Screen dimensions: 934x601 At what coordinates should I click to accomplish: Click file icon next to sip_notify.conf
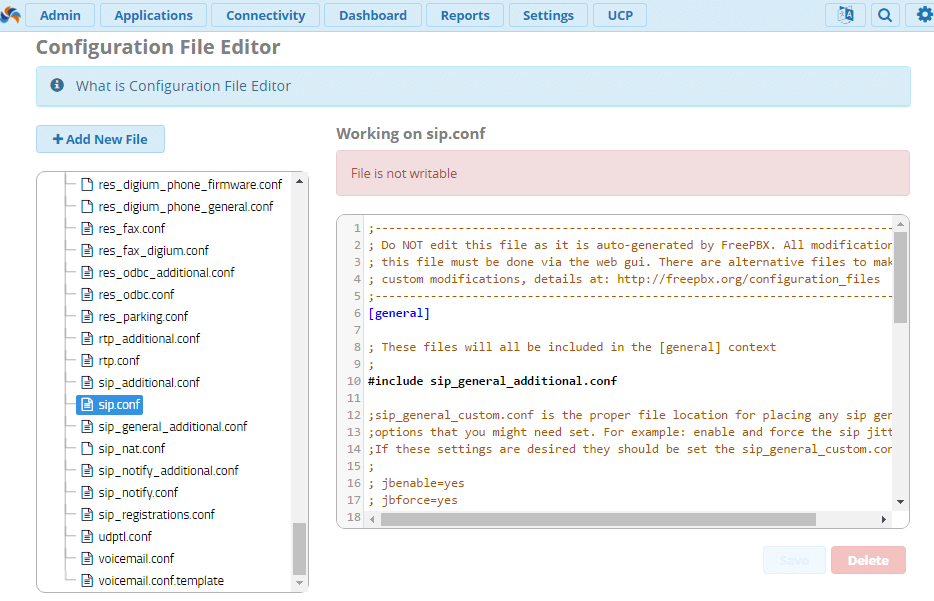(87, 493)
